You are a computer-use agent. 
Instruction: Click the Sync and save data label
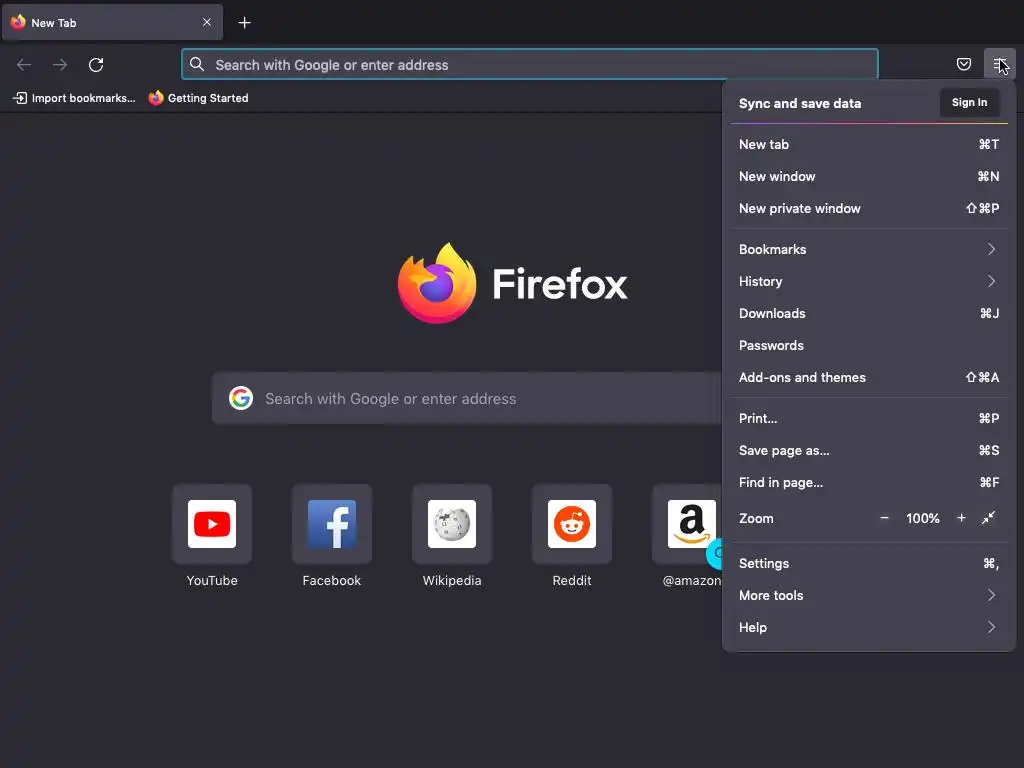click(x=800, y=103)
